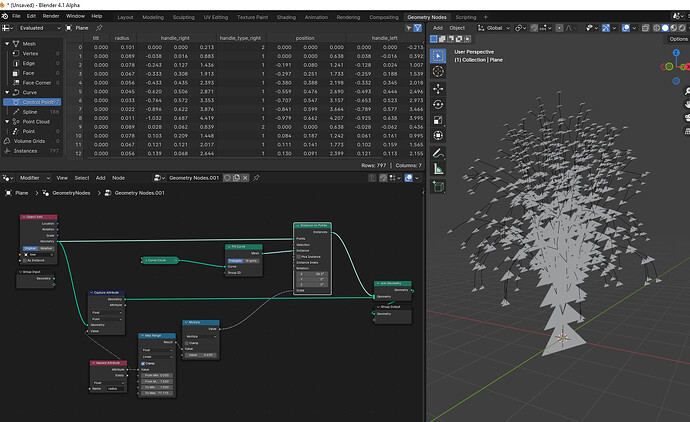Select the Select Box tool in viewport
Image resolution: width=690 pixels, height=422 pixels.
(x=438, y=55)
